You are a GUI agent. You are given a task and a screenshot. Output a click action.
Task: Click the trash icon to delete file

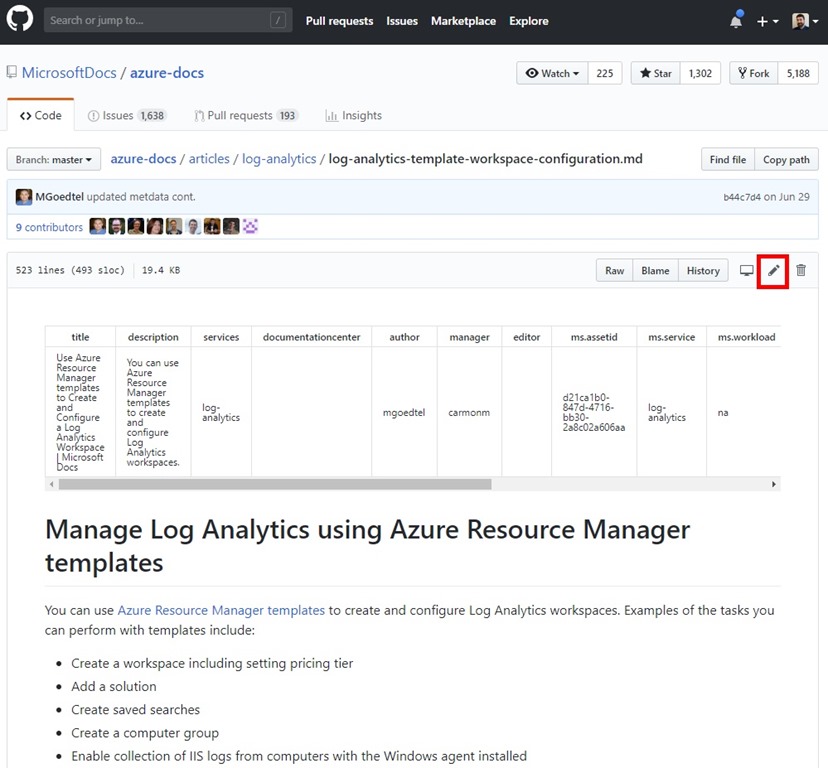801,271
